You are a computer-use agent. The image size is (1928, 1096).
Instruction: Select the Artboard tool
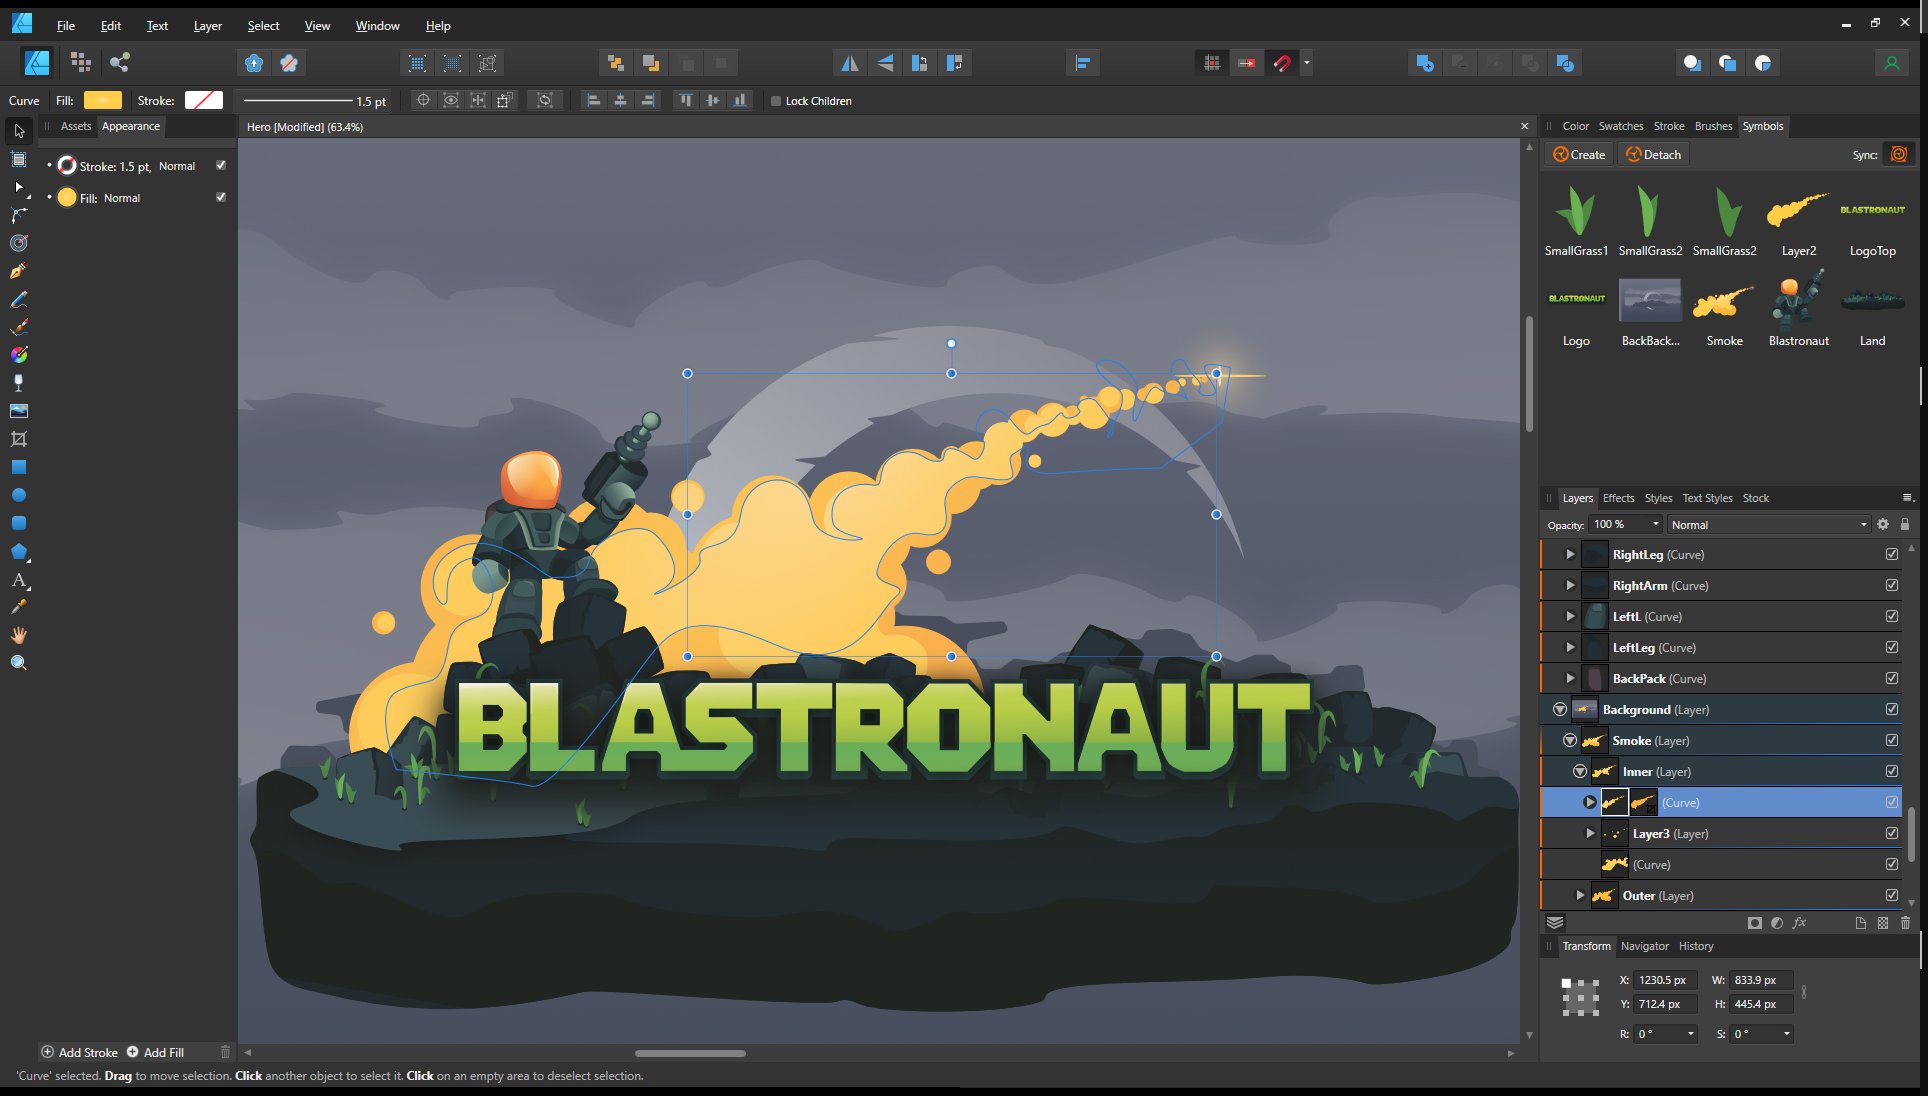[x=19, y=159]
